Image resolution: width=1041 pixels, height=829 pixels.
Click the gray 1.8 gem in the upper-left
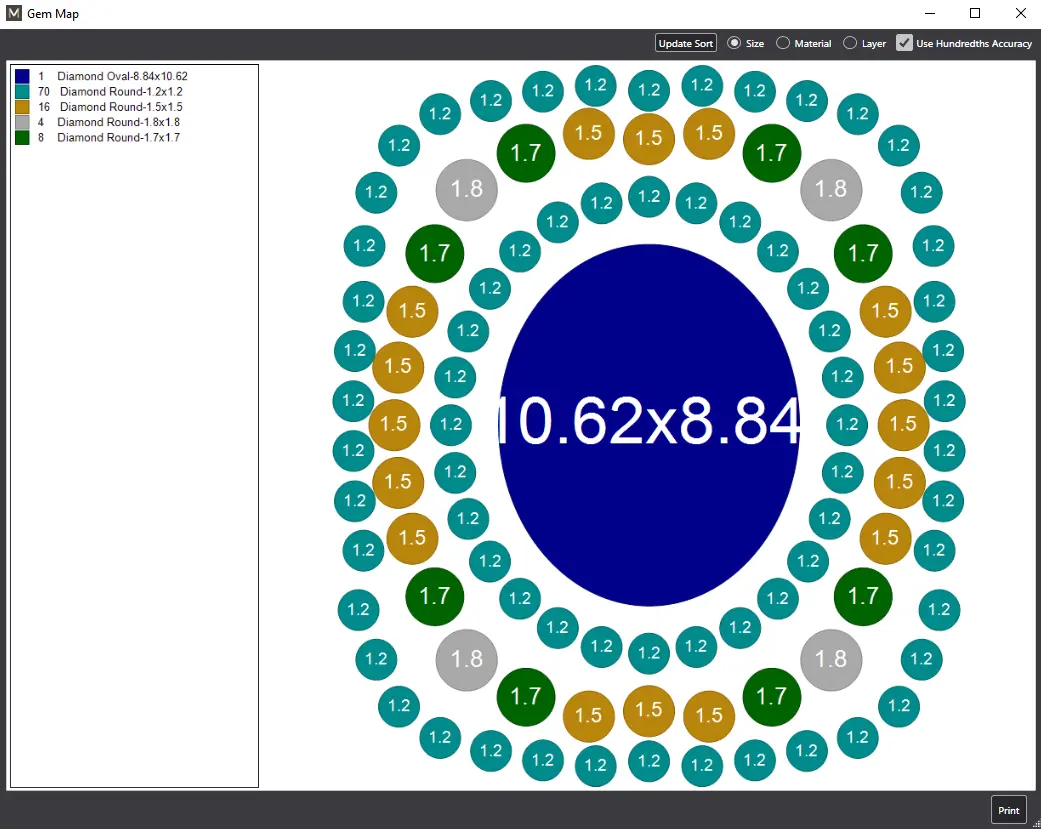(467, 189)
